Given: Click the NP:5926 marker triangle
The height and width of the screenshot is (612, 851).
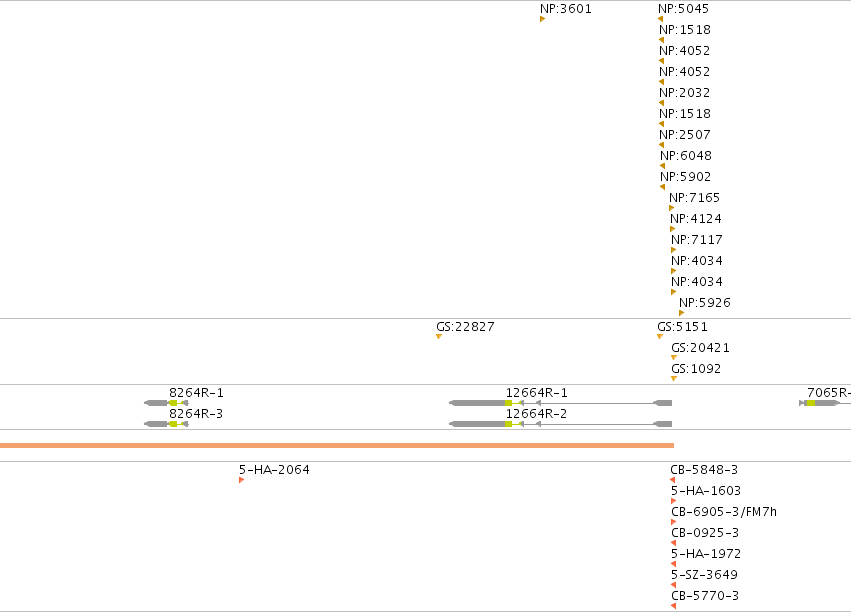Looking at the screenshot, I should pos(681,313).
